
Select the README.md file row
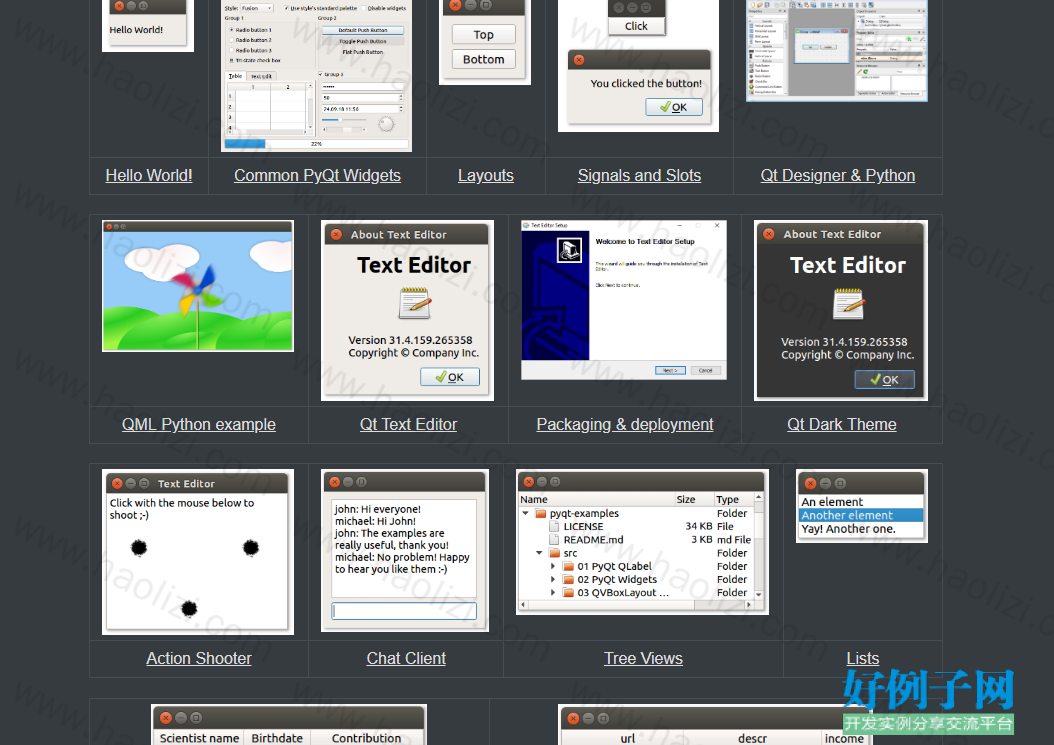click(x=636, y=539)
